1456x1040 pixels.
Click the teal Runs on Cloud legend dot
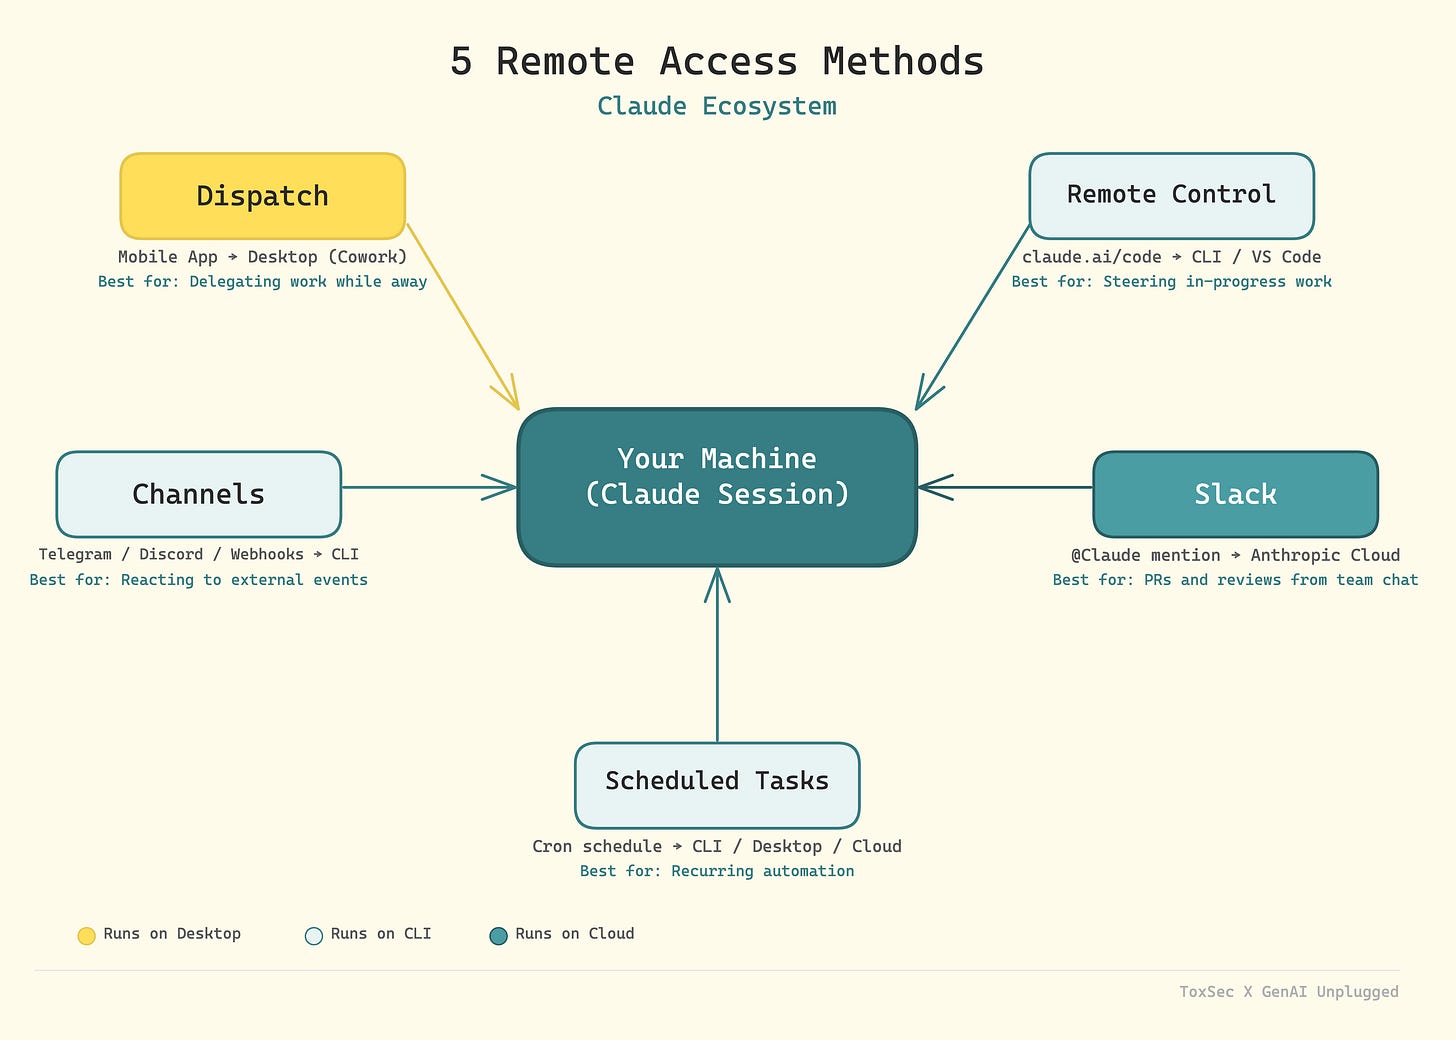498,935
